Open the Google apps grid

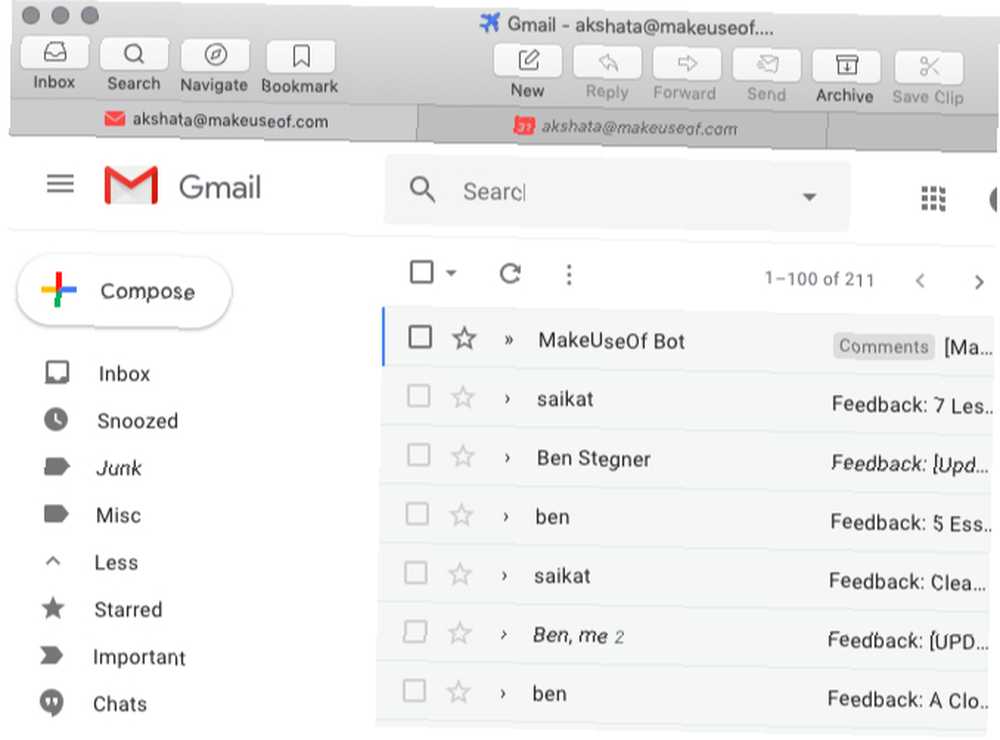(934, 198)
